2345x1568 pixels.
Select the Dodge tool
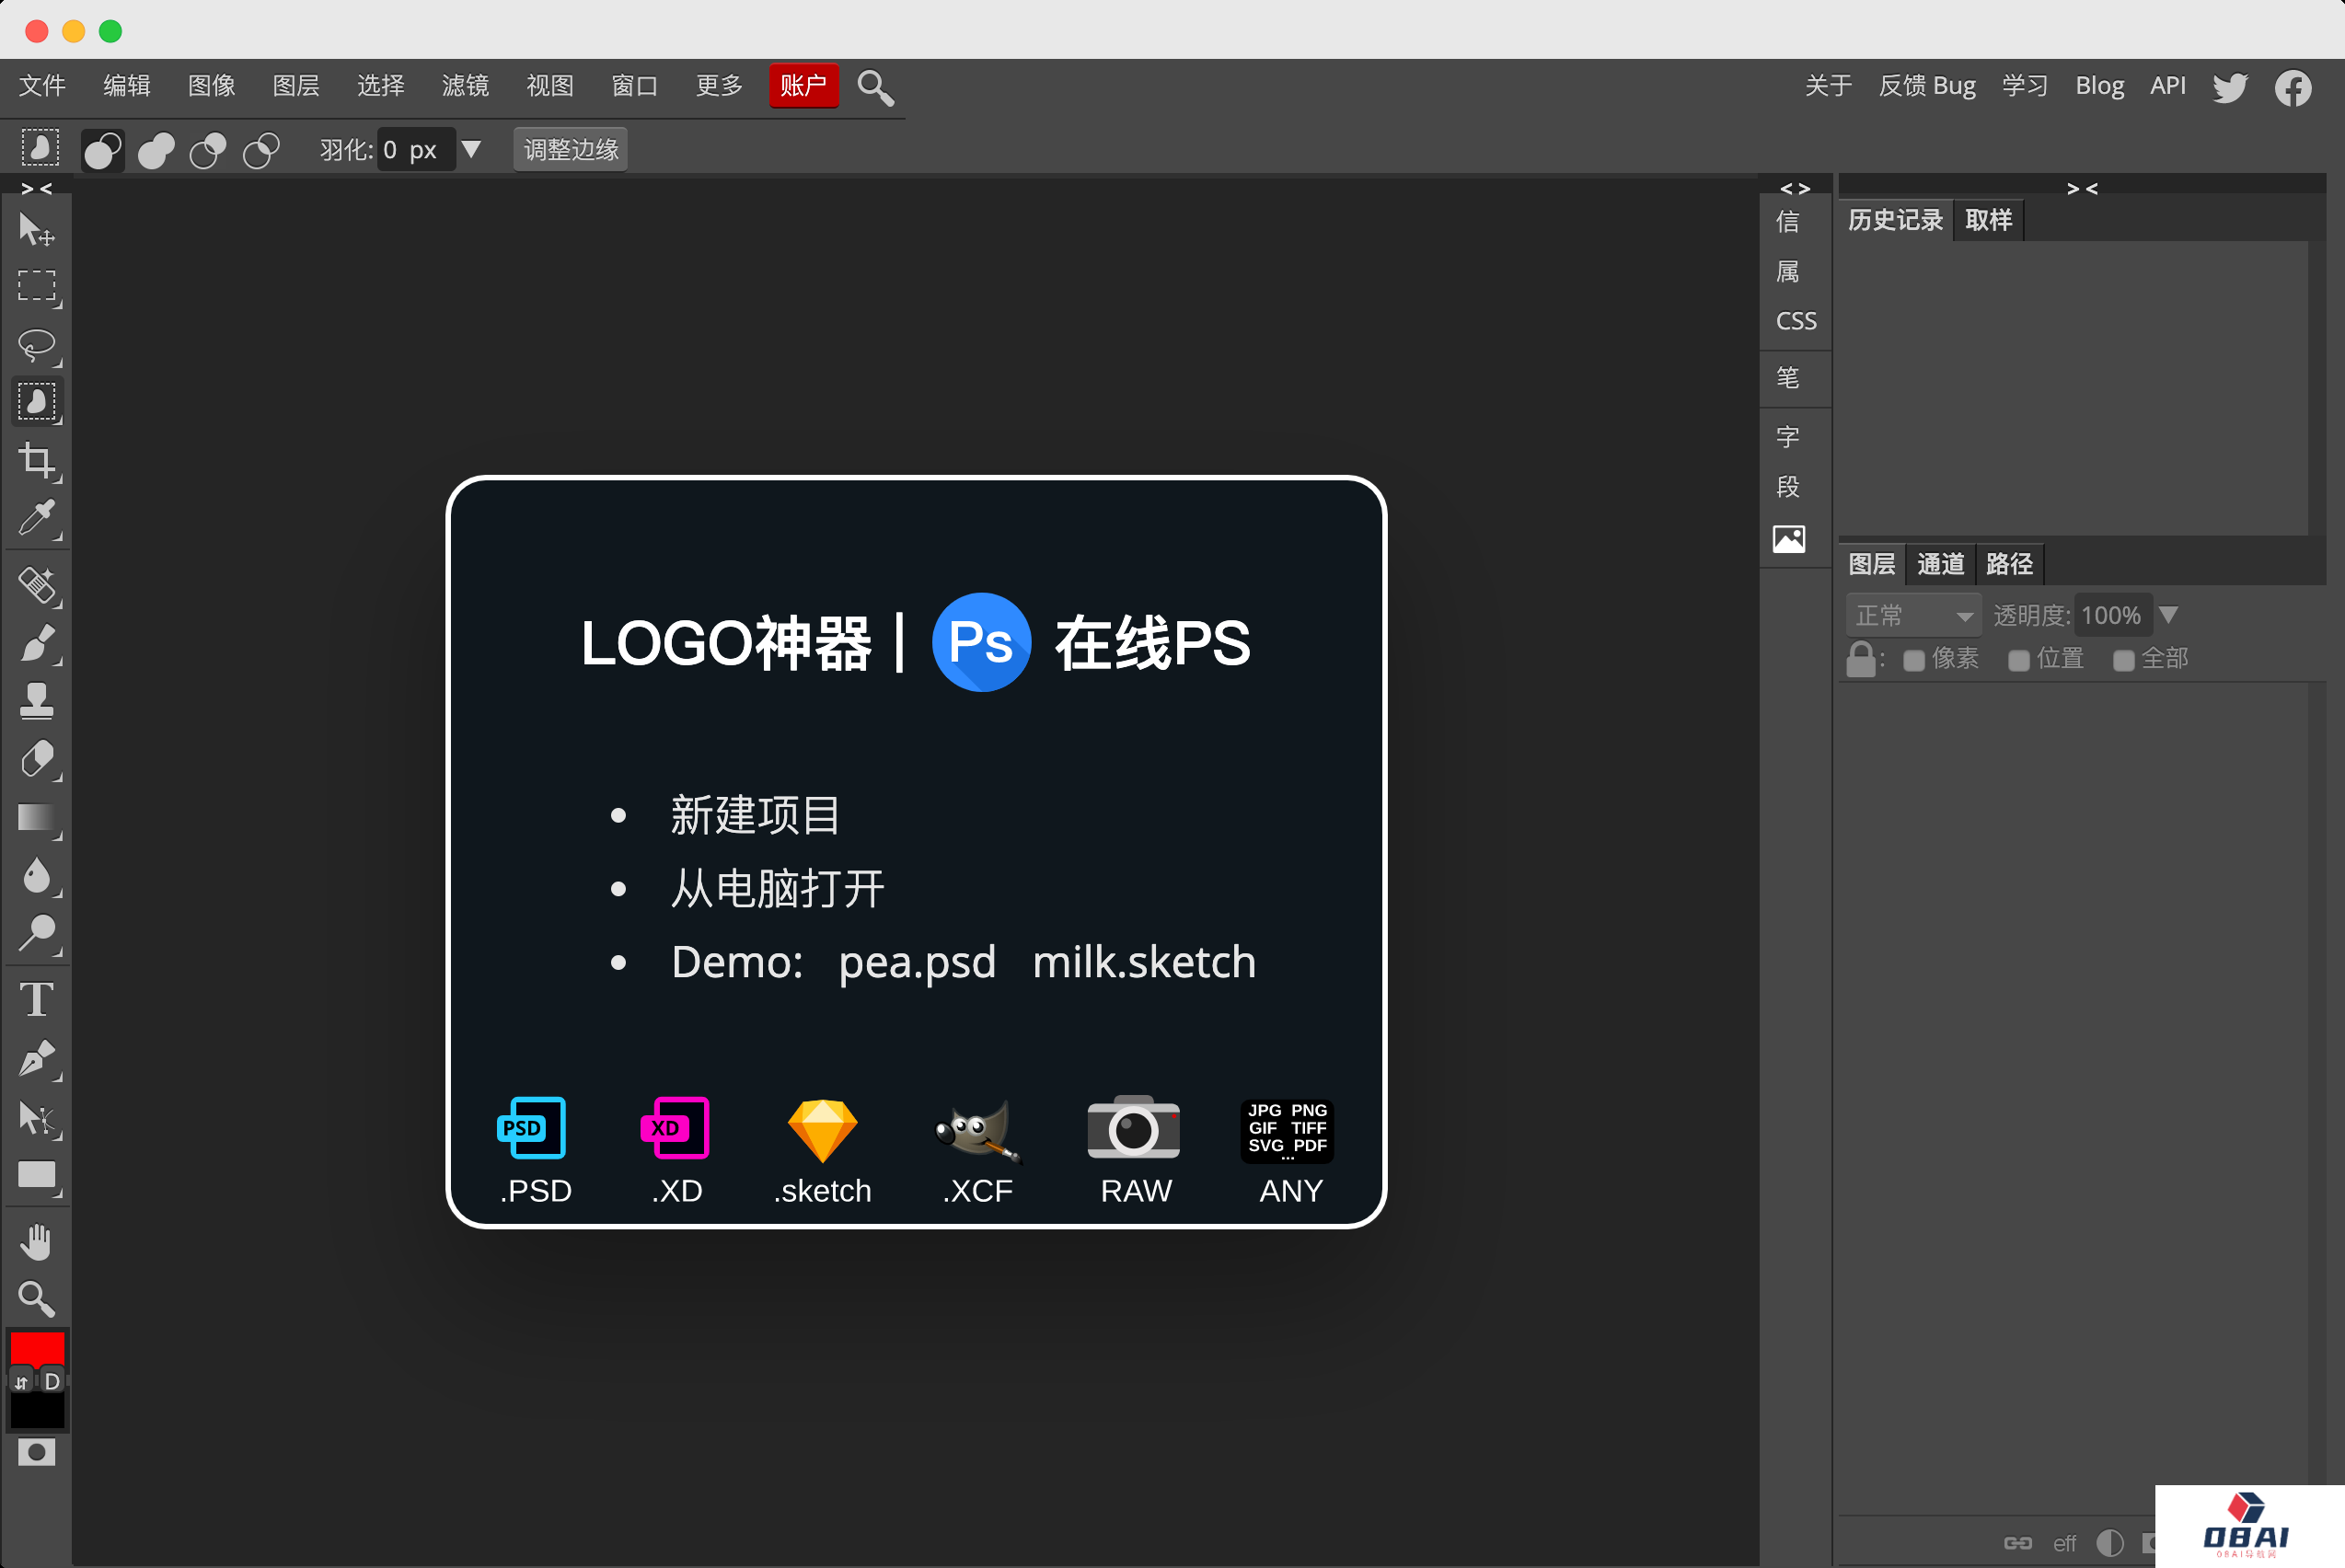[37, 933]
